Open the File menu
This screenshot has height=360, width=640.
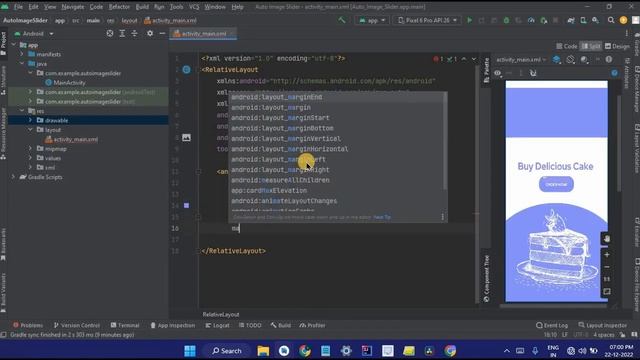click(18, 7)
